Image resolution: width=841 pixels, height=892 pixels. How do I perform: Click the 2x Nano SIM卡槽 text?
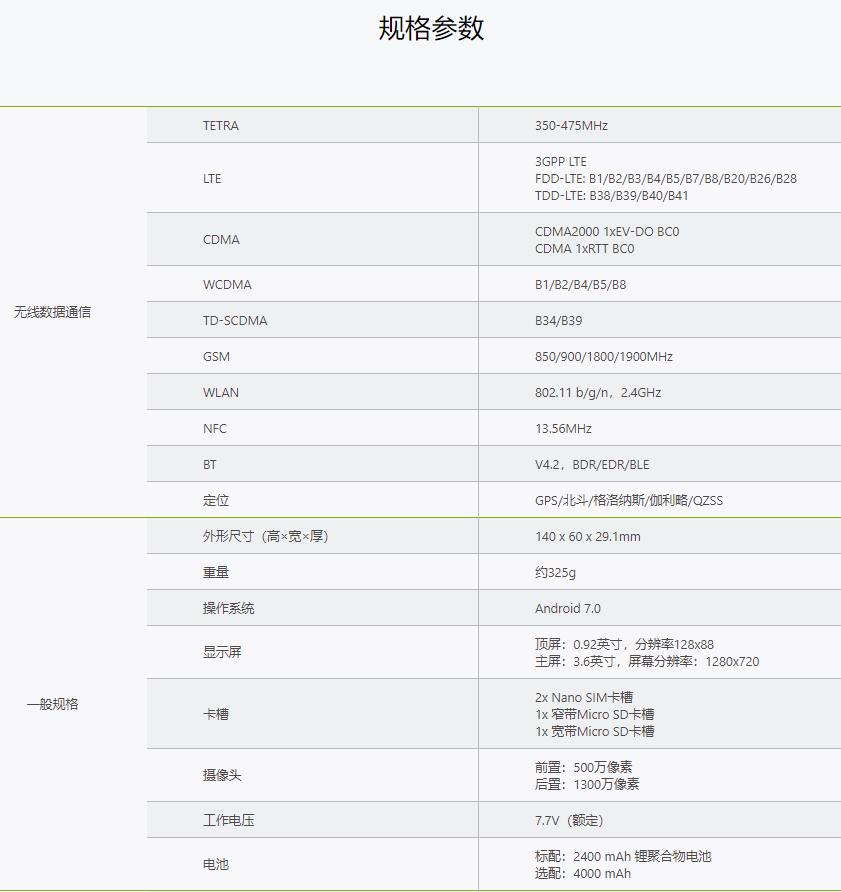(x=583, y=697)
